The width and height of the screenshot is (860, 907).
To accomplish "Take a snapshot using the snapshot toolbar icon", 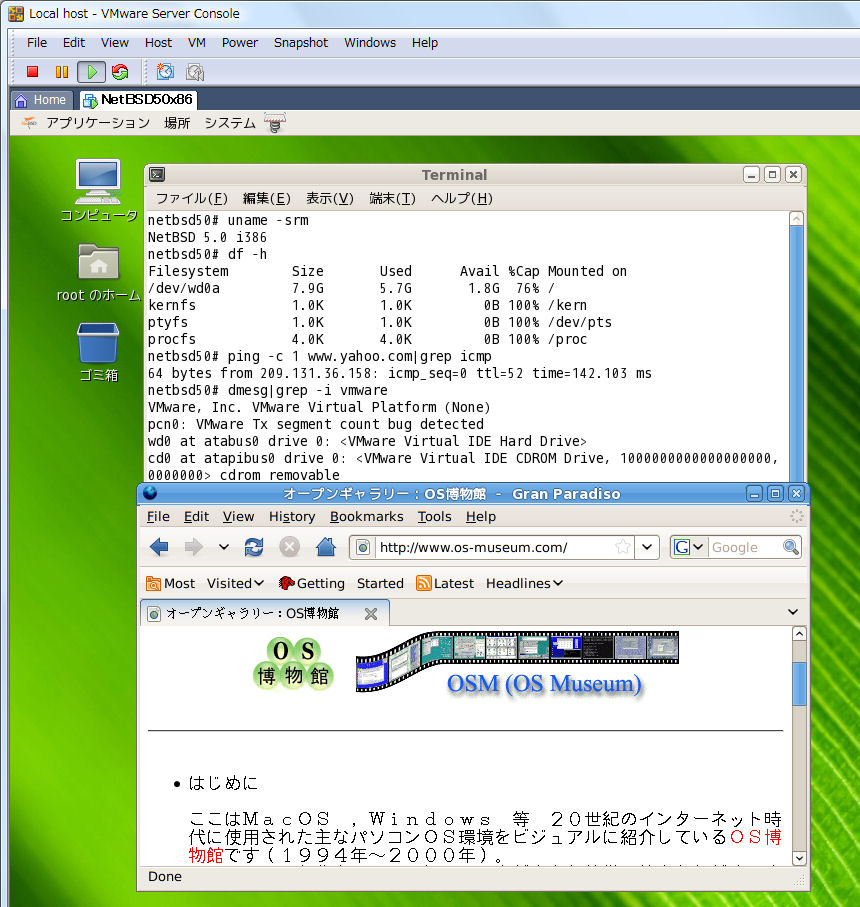I will [x=165, y=72].
